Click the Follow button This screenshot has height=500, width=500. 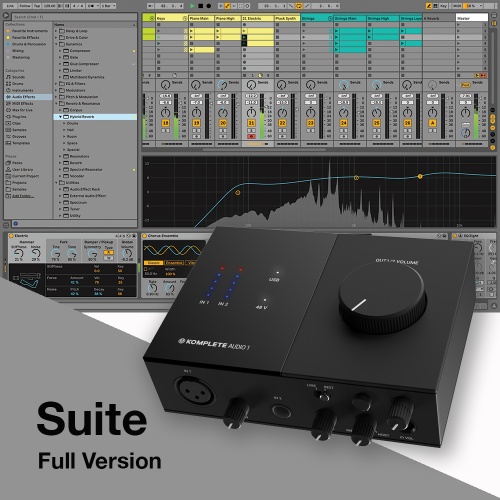[x=25, y=6]
